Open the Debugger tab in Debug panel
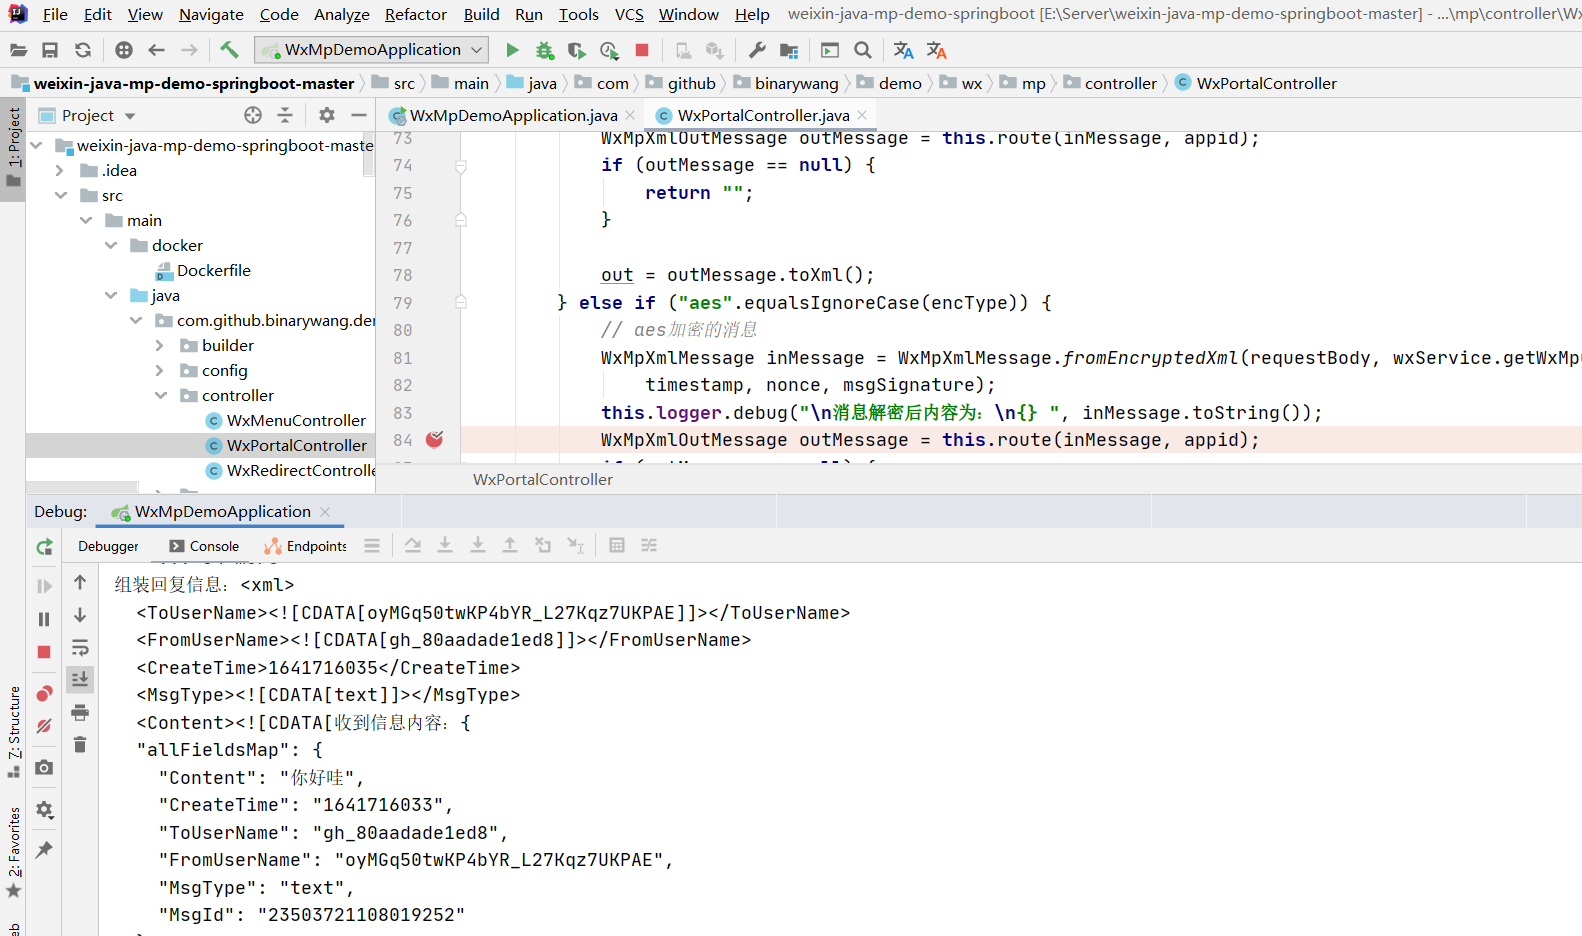The height and width of the screenshot is (936, 1582). [x=108, y=546]
